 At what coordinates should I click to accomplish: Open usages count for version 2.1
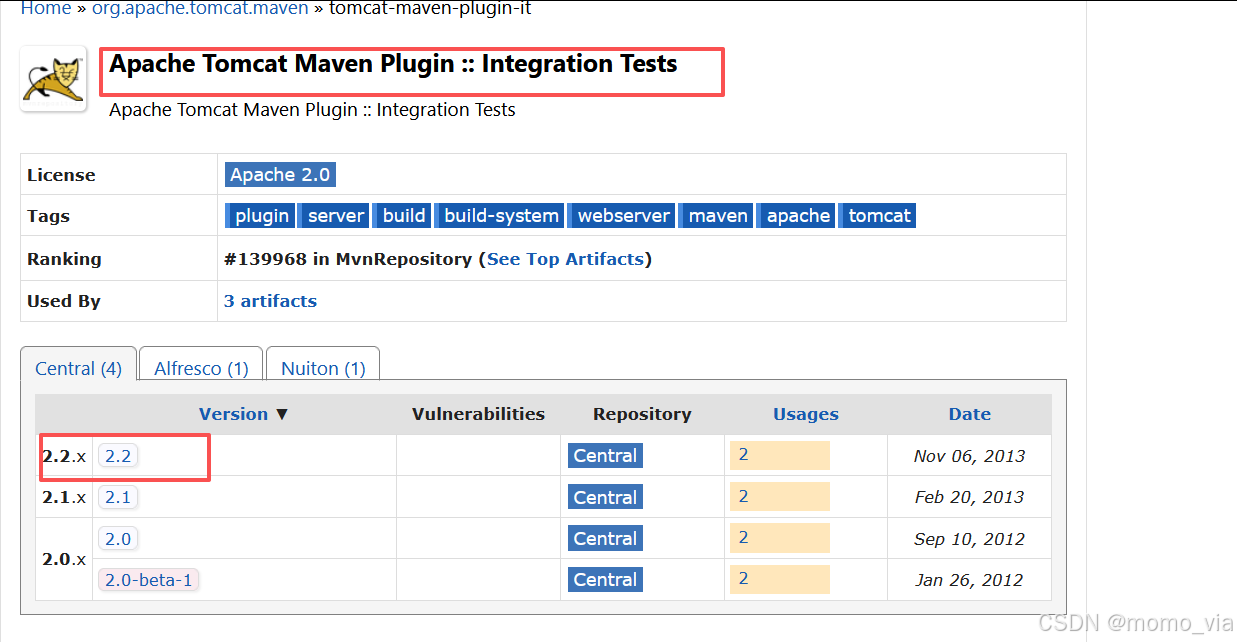coord(780,496)
